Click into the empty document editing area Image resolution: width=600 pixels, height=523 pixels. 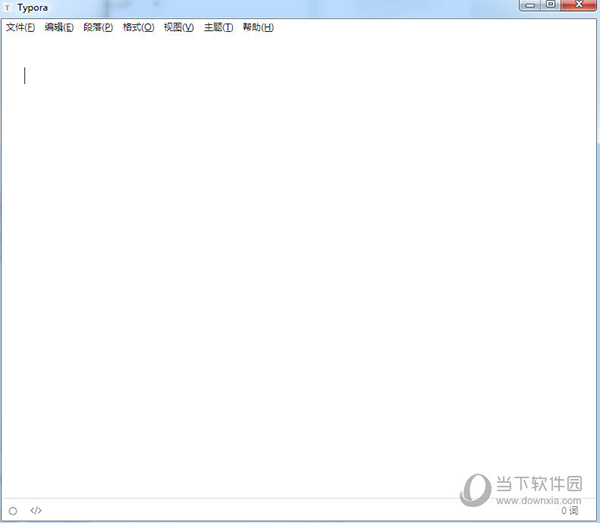click(298, 268)
